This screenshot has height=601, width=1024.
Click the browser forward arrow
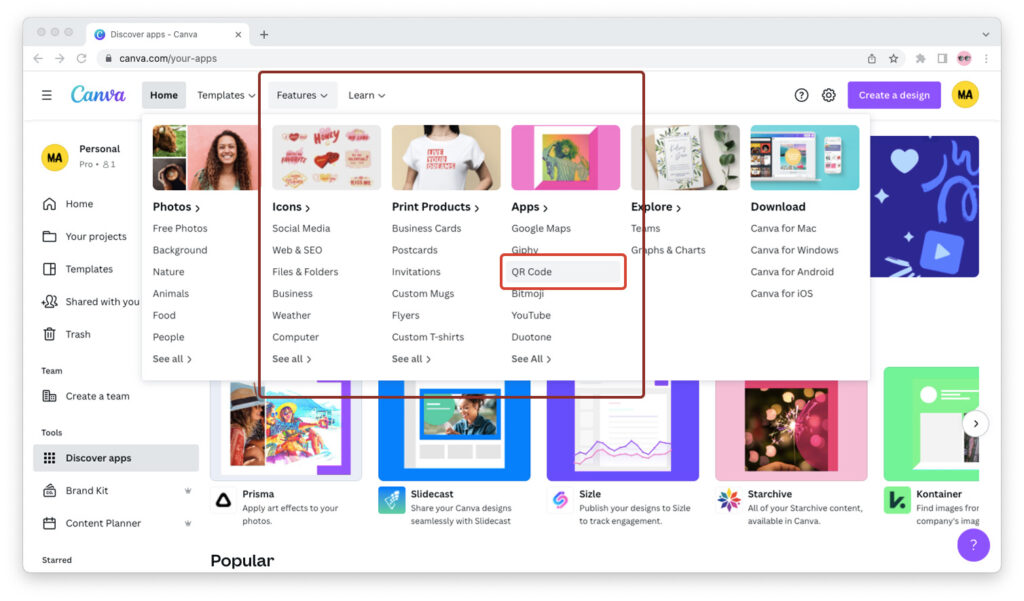pos(59,58)
